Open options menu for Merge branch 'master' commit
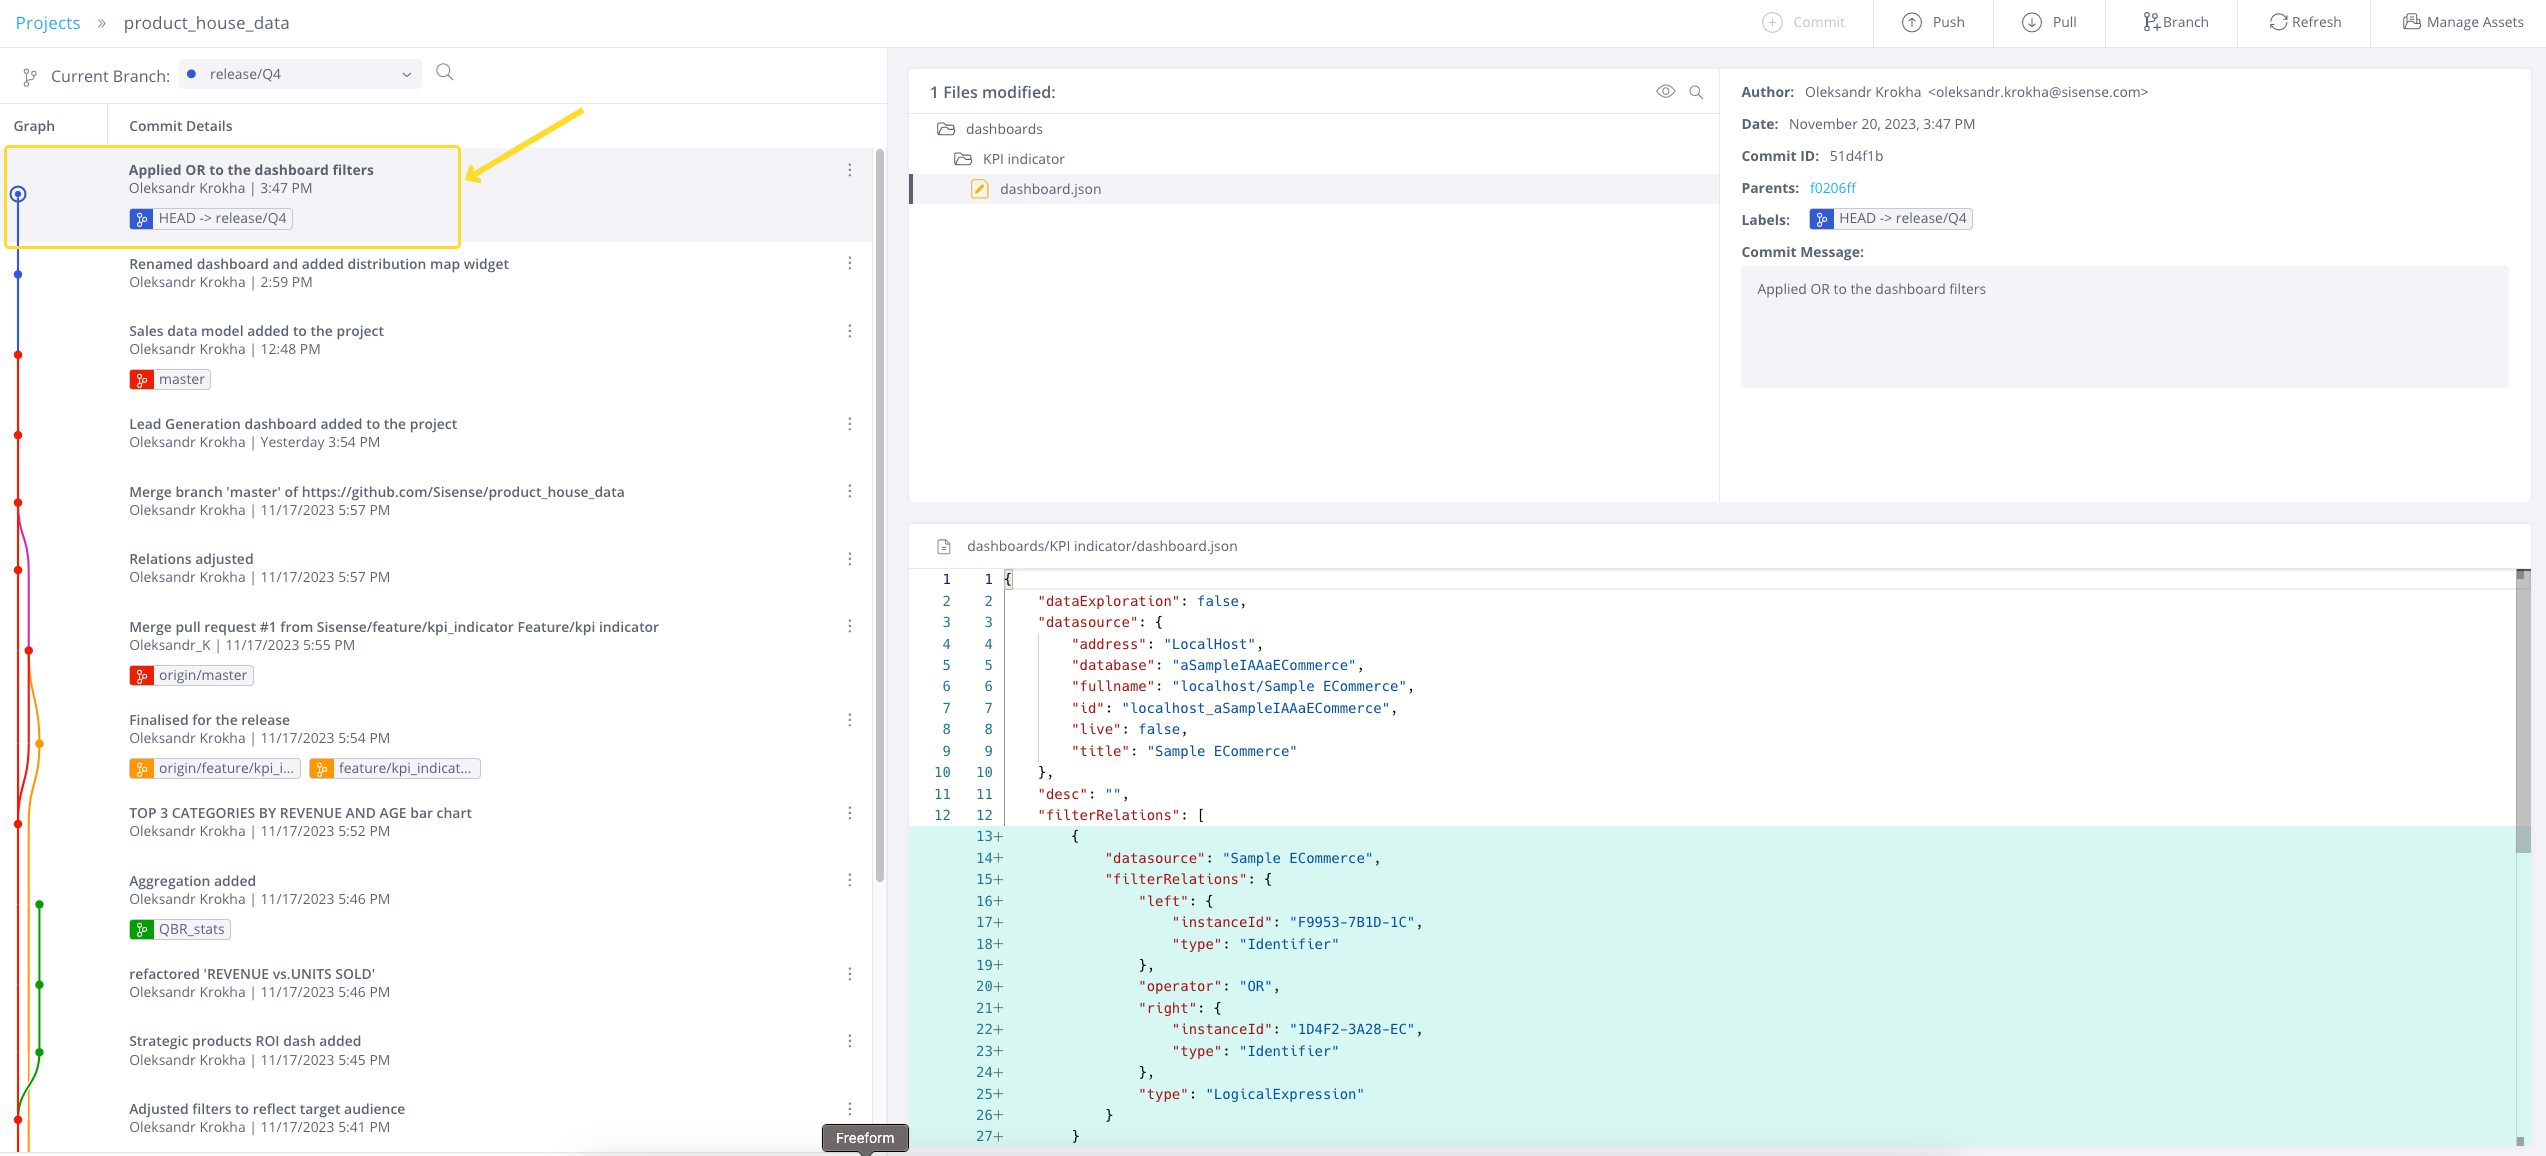Image resolution: width=2546 pixels, height=1156 pixels. click(x=850, y=491)
